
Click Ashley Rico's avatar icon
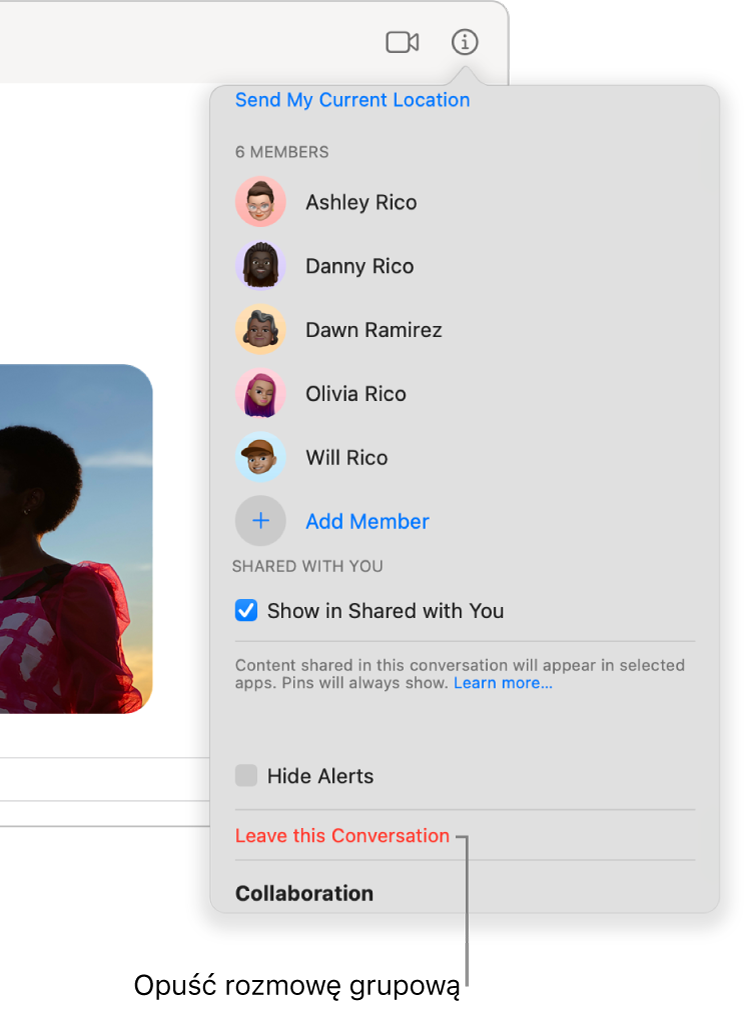click(x=261, y=202)
